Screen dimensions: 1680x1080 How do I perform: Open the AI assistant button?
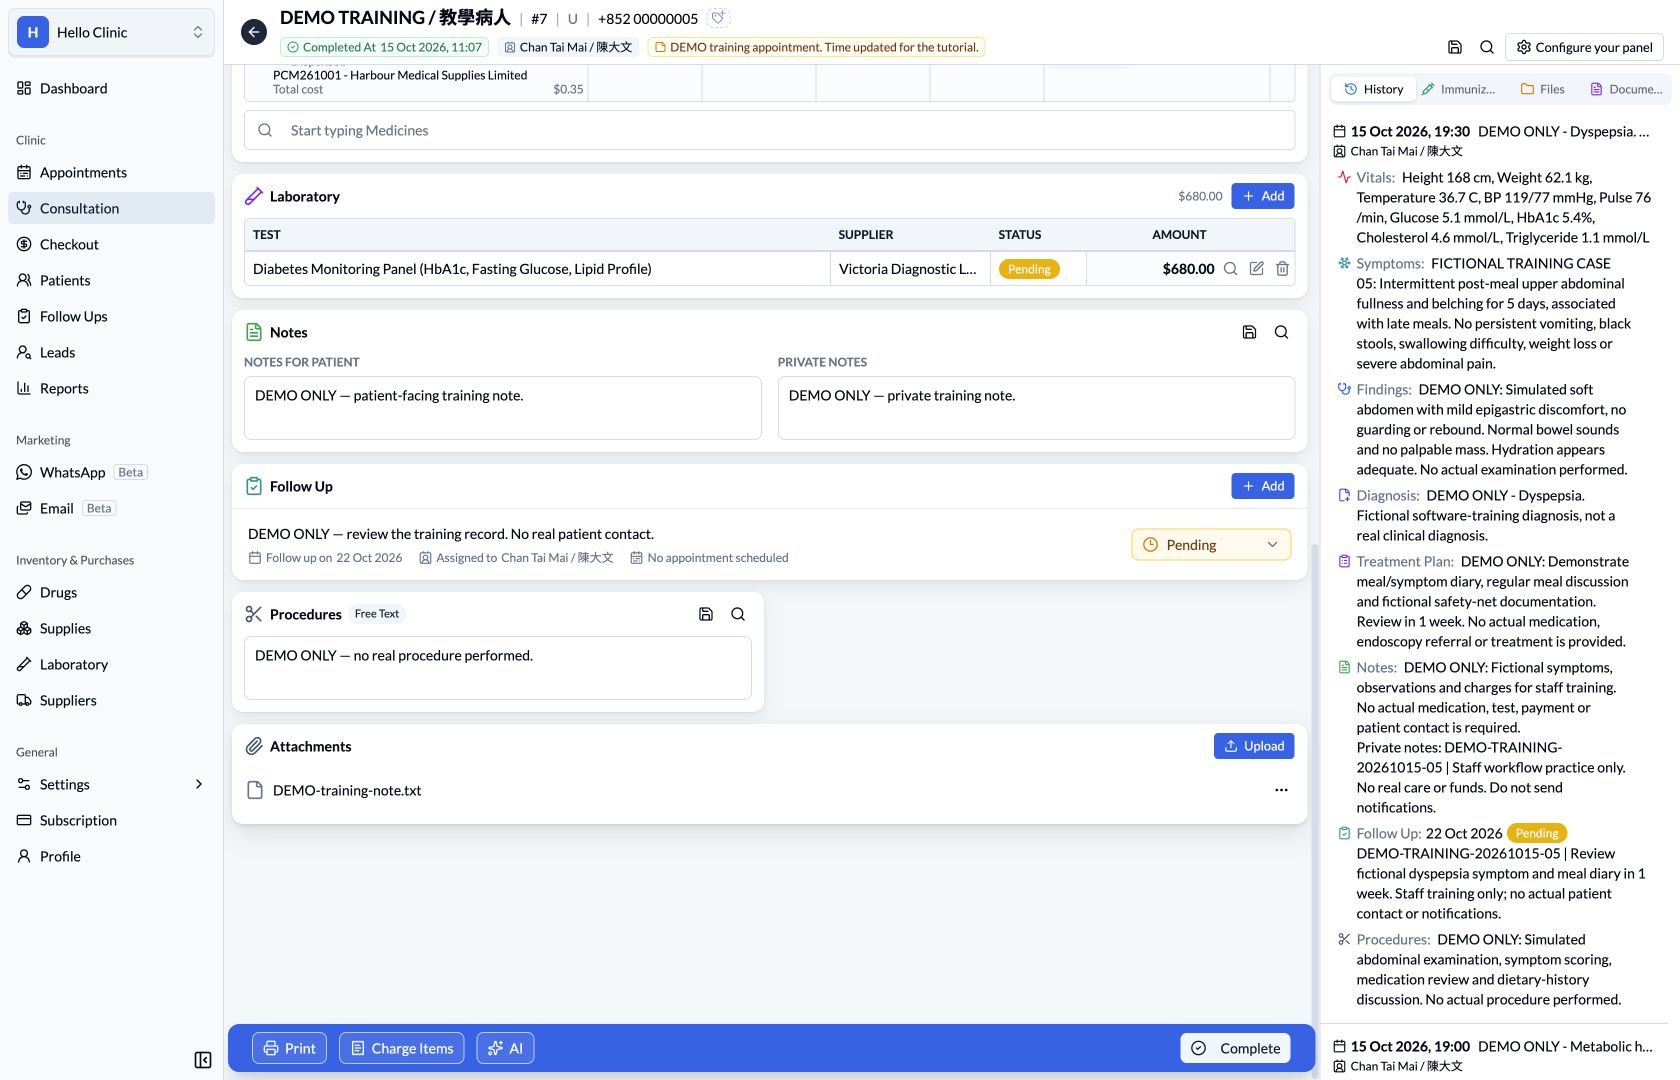point(505,1048)
